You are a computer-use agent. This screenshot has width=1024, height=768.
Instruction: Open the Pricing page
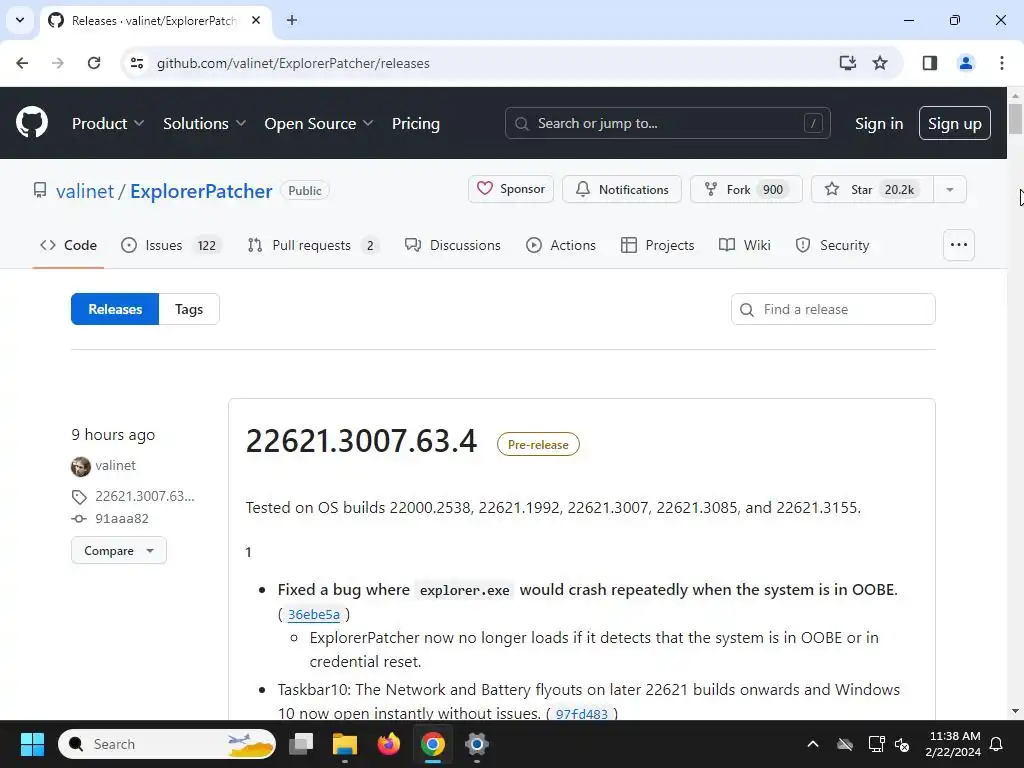pos(415,123)
